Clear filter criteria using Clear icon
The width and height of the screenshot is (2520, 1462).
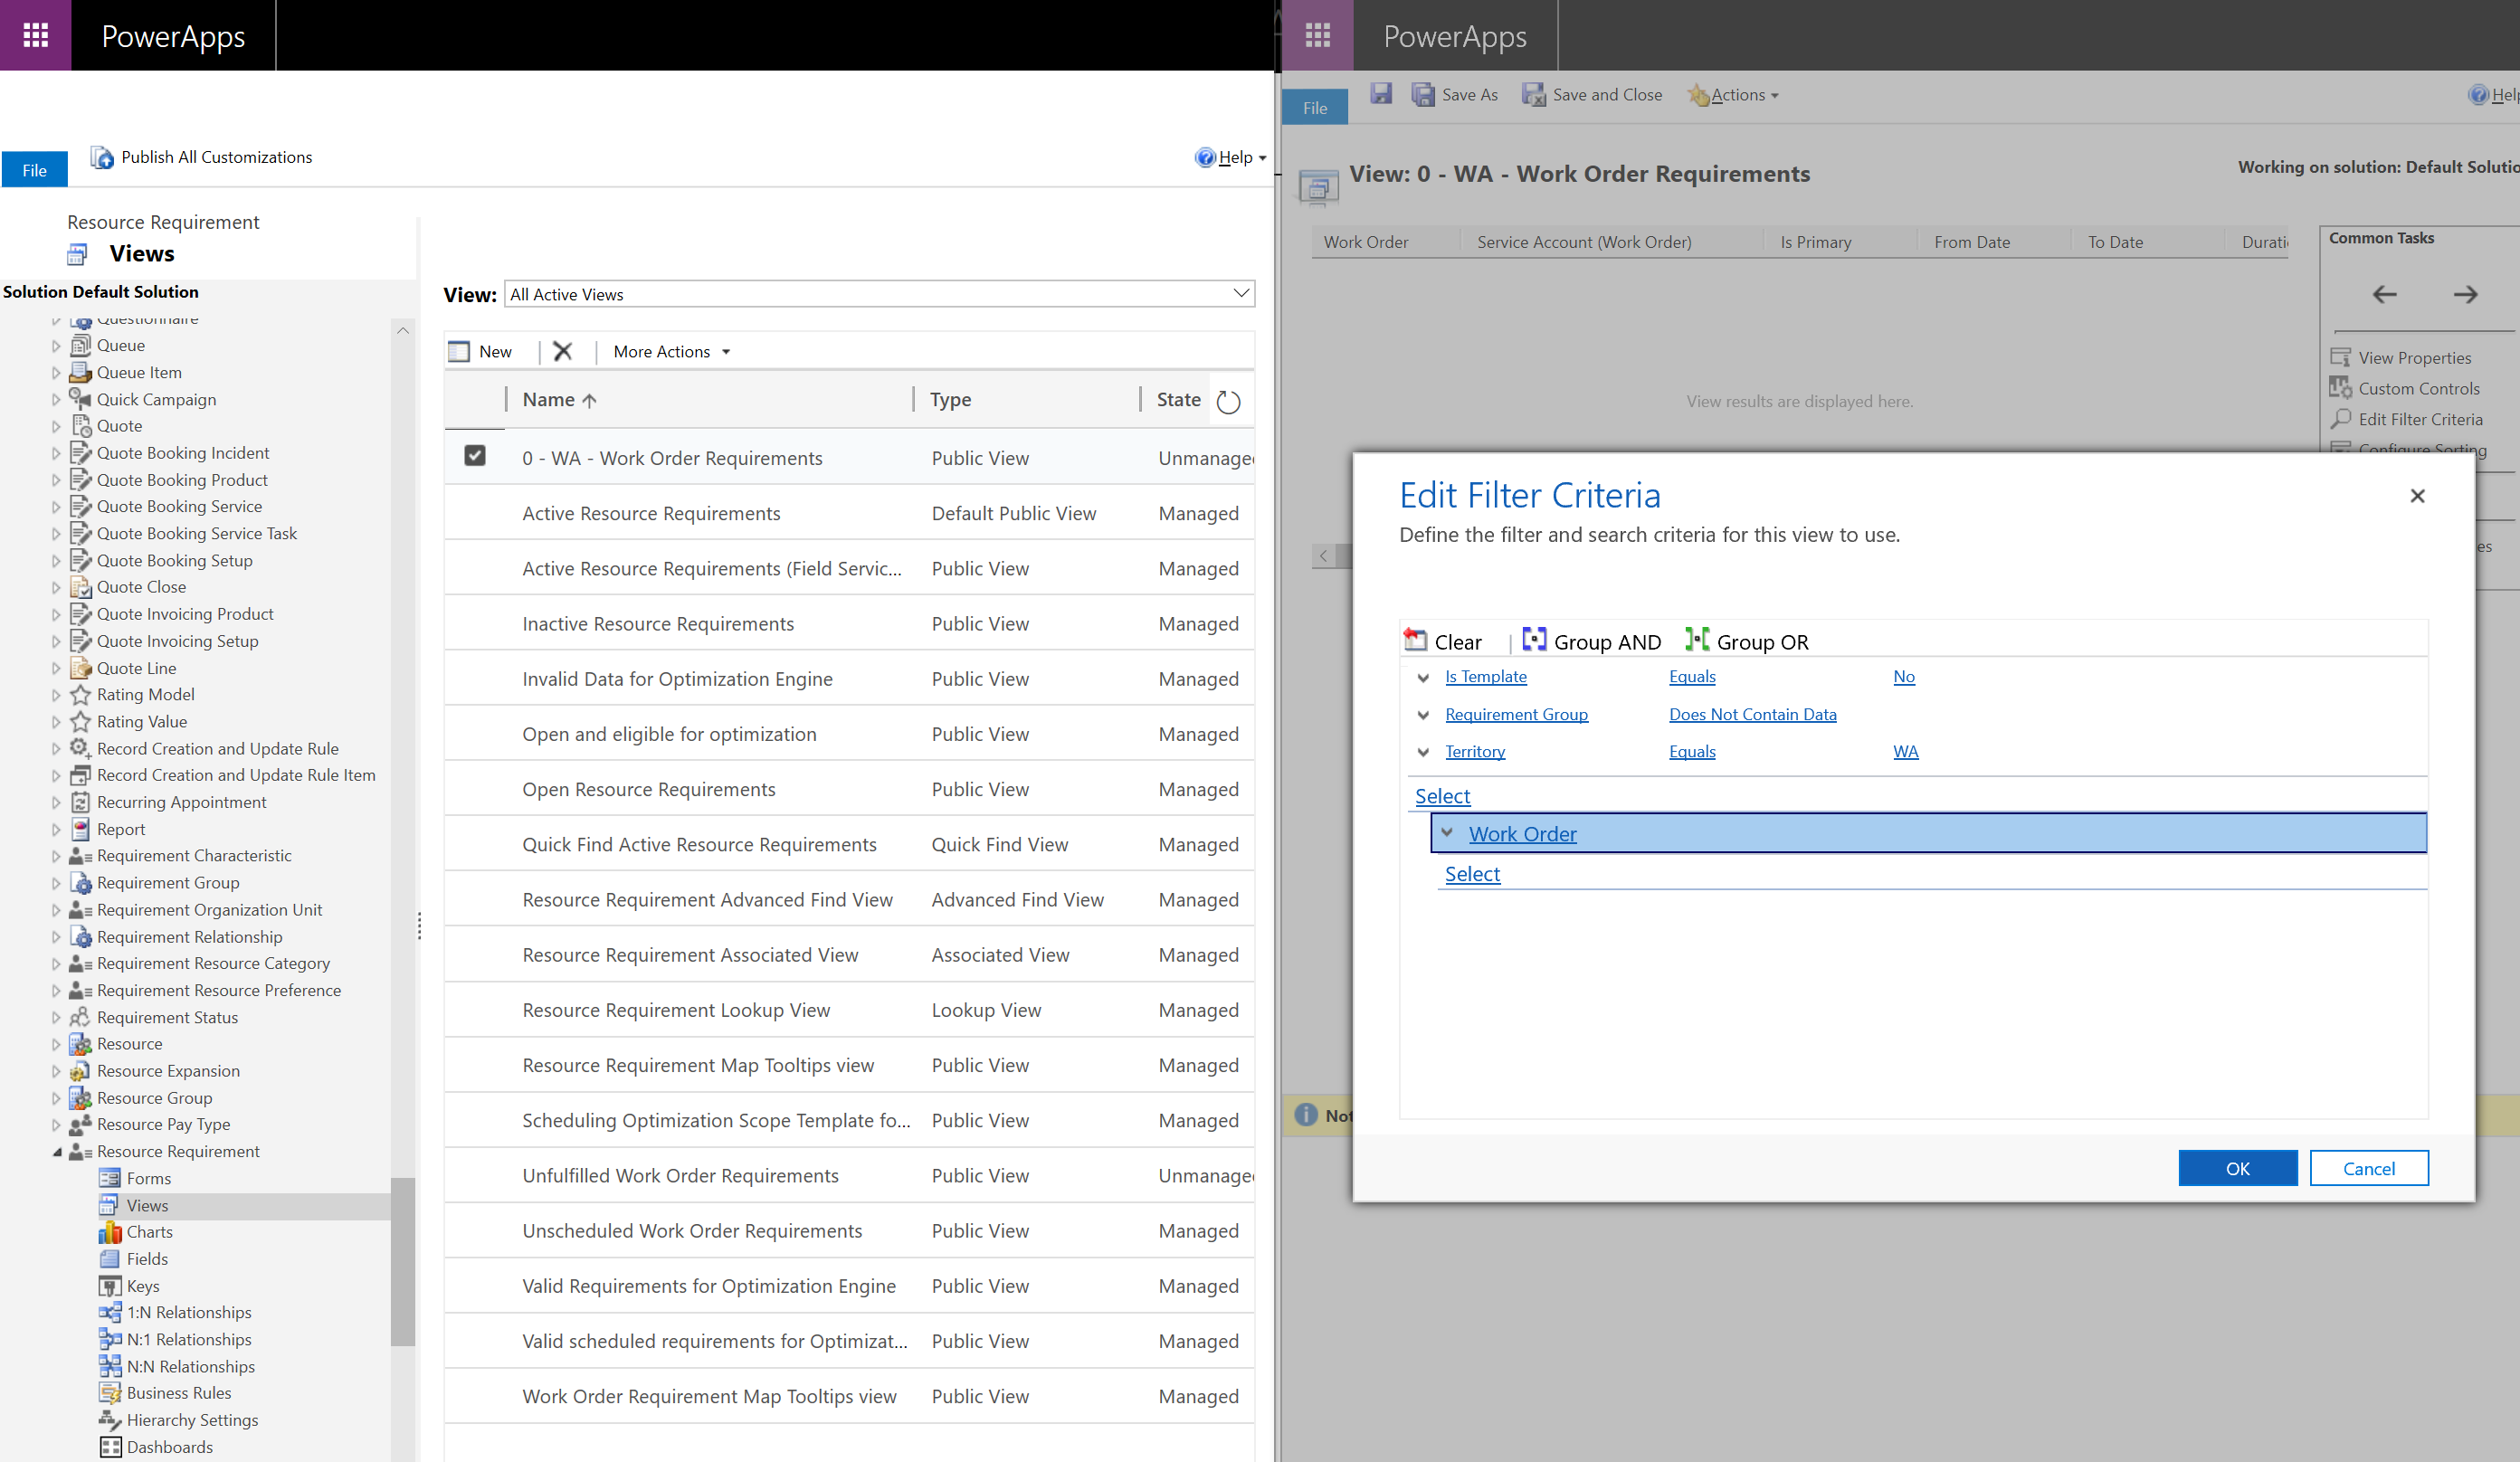[1415, 640]
